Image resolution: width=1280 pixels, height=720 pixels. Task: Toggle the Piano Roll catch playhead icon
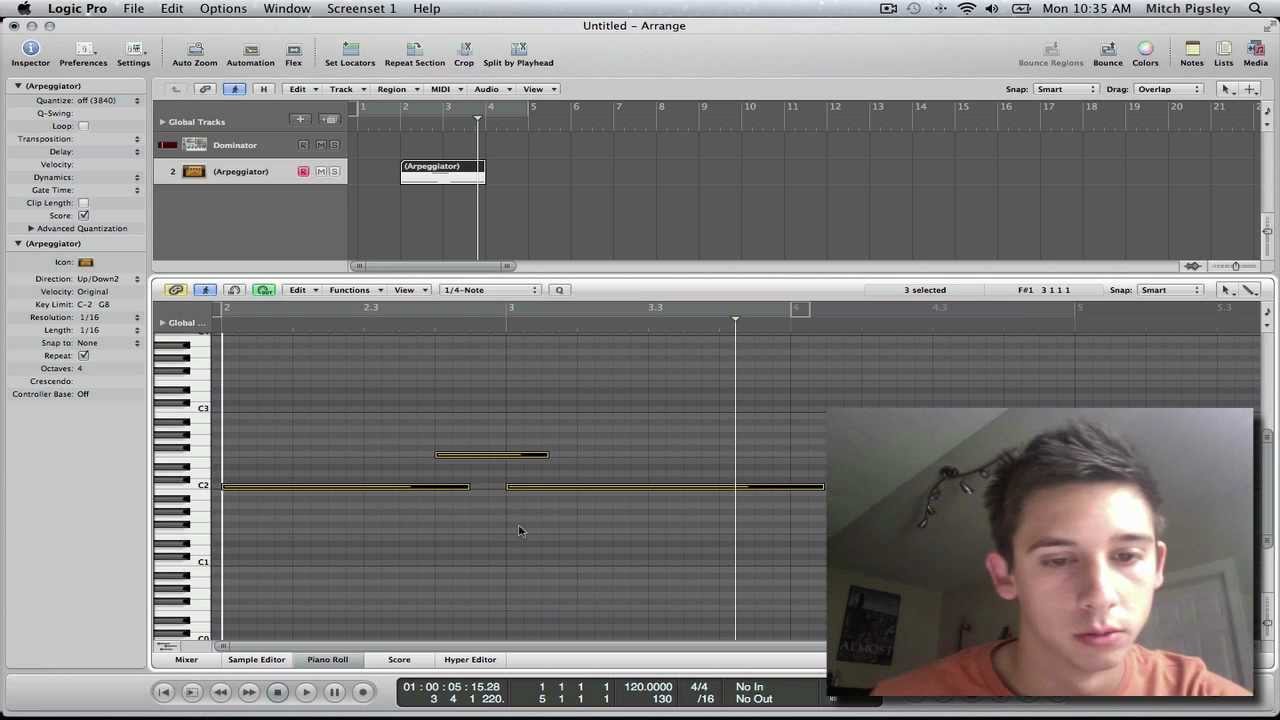pyautogui.click(x=205, y=290)
